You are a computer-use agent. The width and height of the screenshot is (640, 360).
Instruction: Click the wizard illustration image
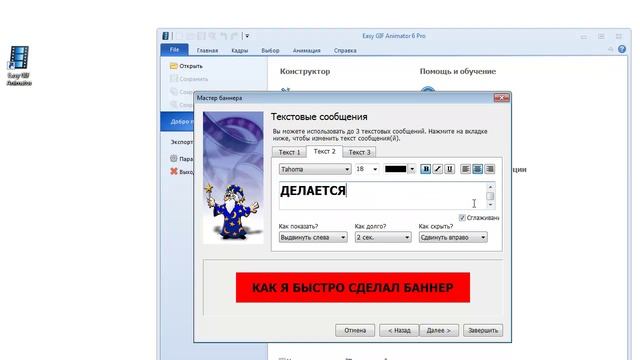[233, 178]
